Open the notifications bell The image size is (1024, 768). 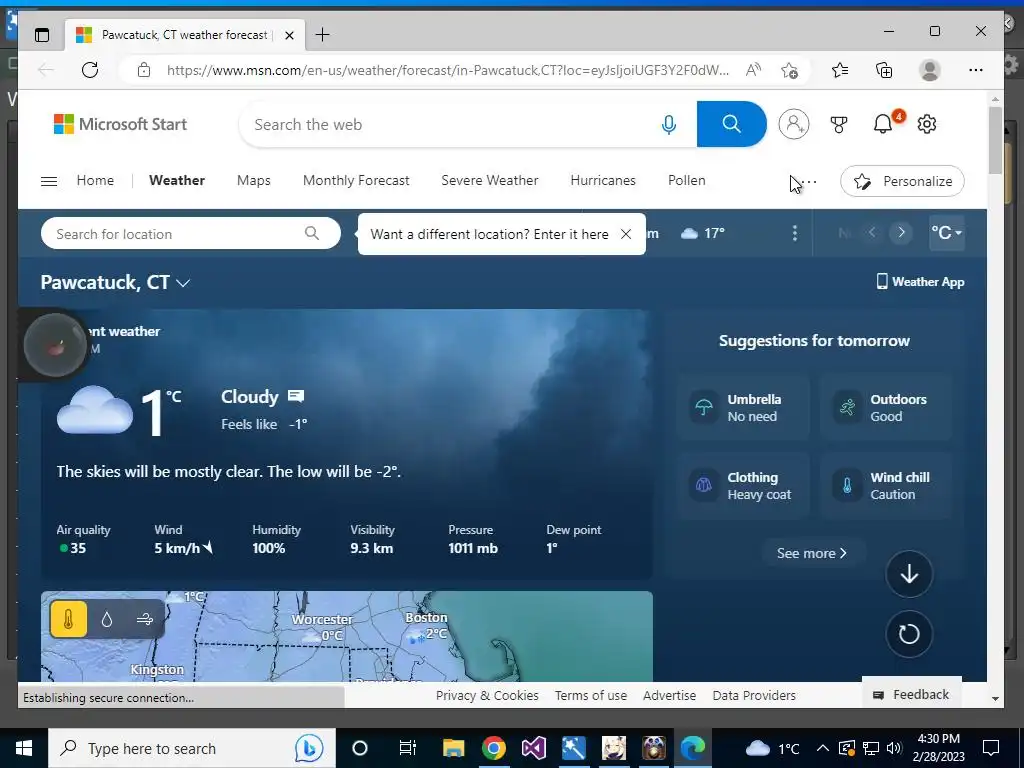(883, 123)
